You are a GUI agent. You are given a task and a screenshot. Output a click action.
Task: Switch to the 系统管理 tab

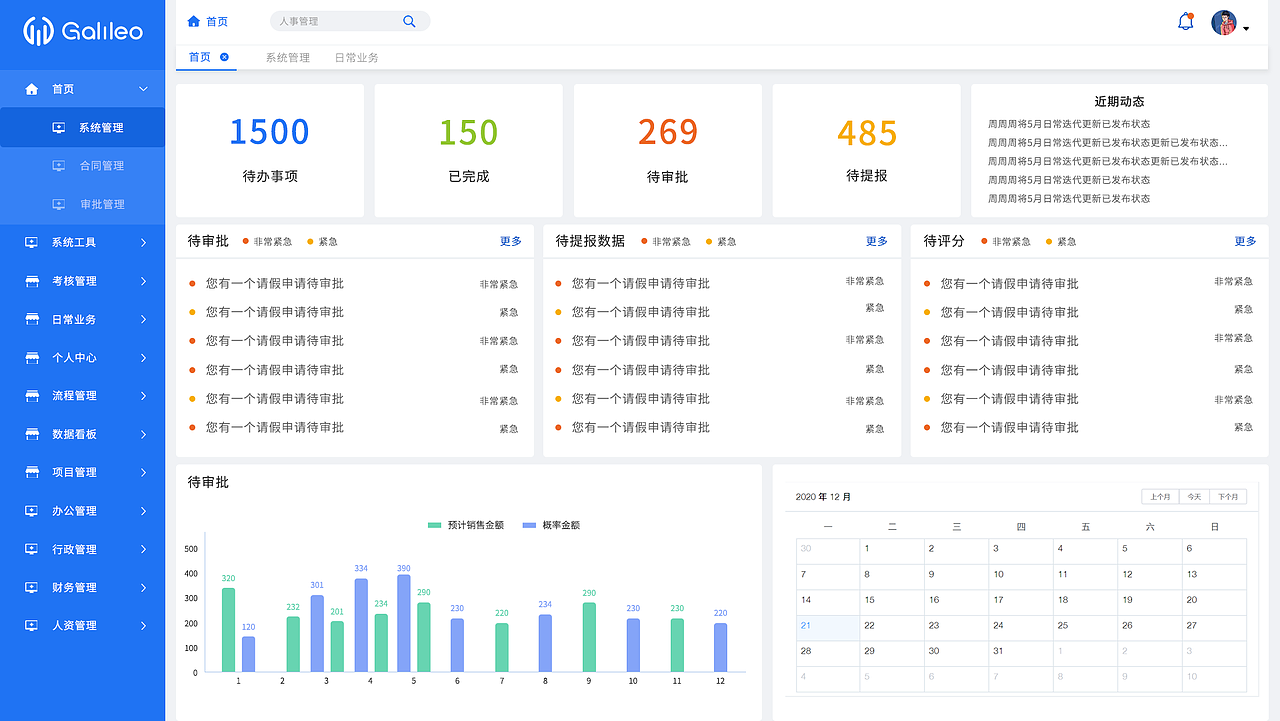287,58
